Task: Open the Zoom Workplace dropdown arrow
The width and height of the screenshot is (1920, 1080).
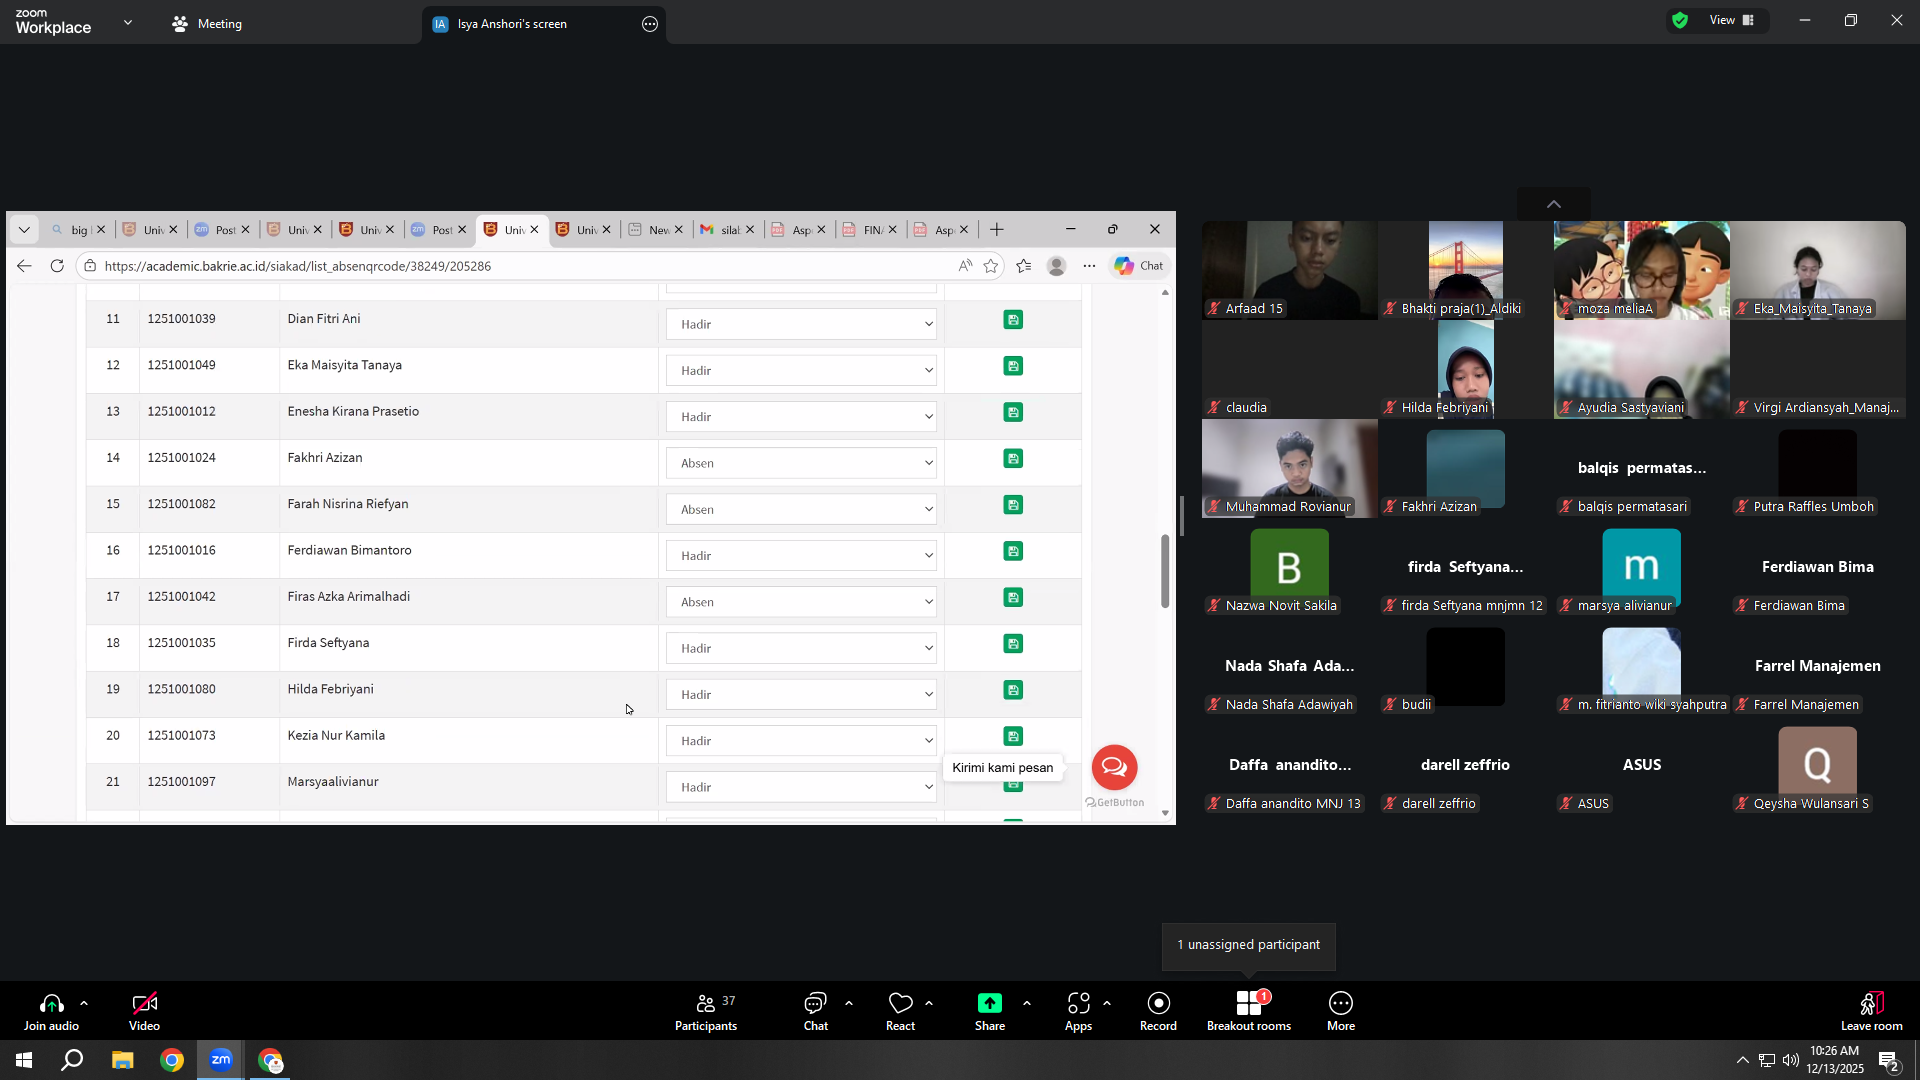Action: (x=128, y=22)
